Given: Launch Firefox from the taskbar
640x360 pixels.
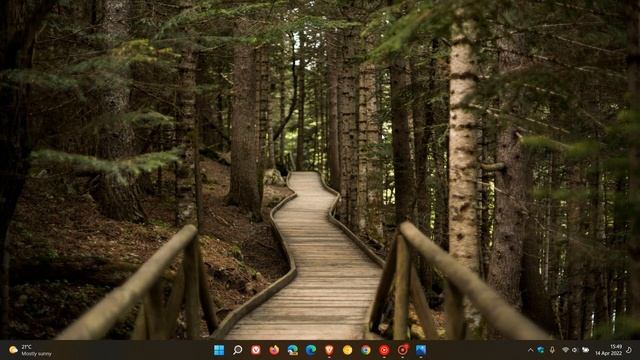Looking at the screenshot, I should click(x=274, y=350).
